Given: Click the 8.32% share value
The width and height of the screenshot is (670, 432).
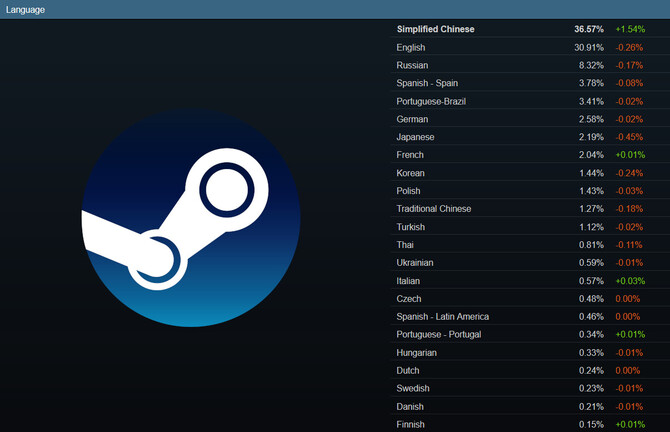Looking at the screenshot, I should pyautogui.click(x=591, y=65).
